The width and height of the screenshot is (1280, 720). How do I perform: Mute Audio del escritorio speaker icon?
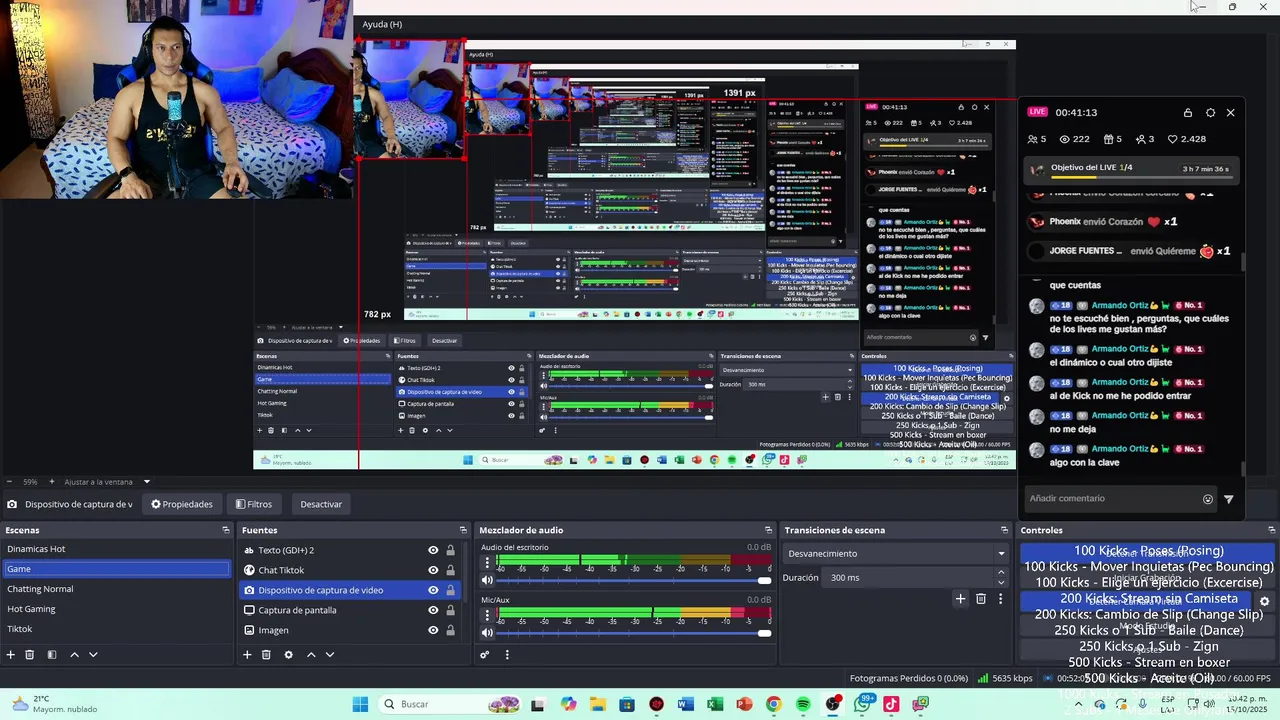[488, 580]
